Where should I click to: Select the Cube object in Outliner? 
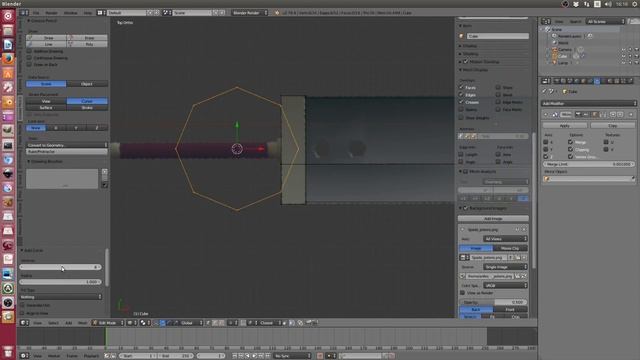click(563, 56)
